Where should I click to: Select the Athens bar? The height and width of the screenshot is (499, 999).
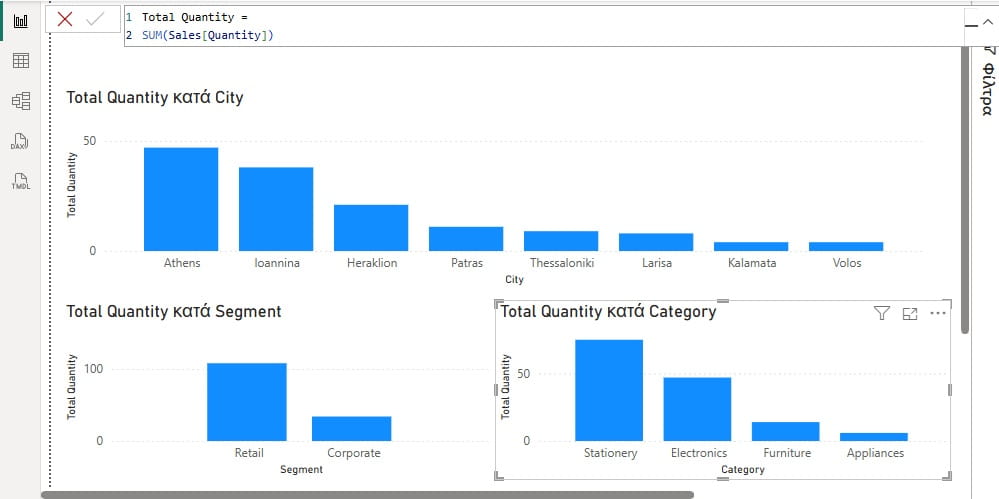pos(181,199)
